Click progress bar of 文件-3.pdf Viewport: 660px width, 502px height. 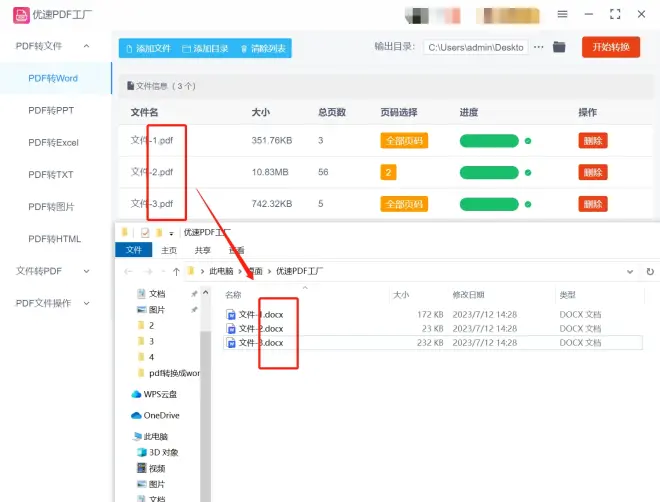[489, 204]
